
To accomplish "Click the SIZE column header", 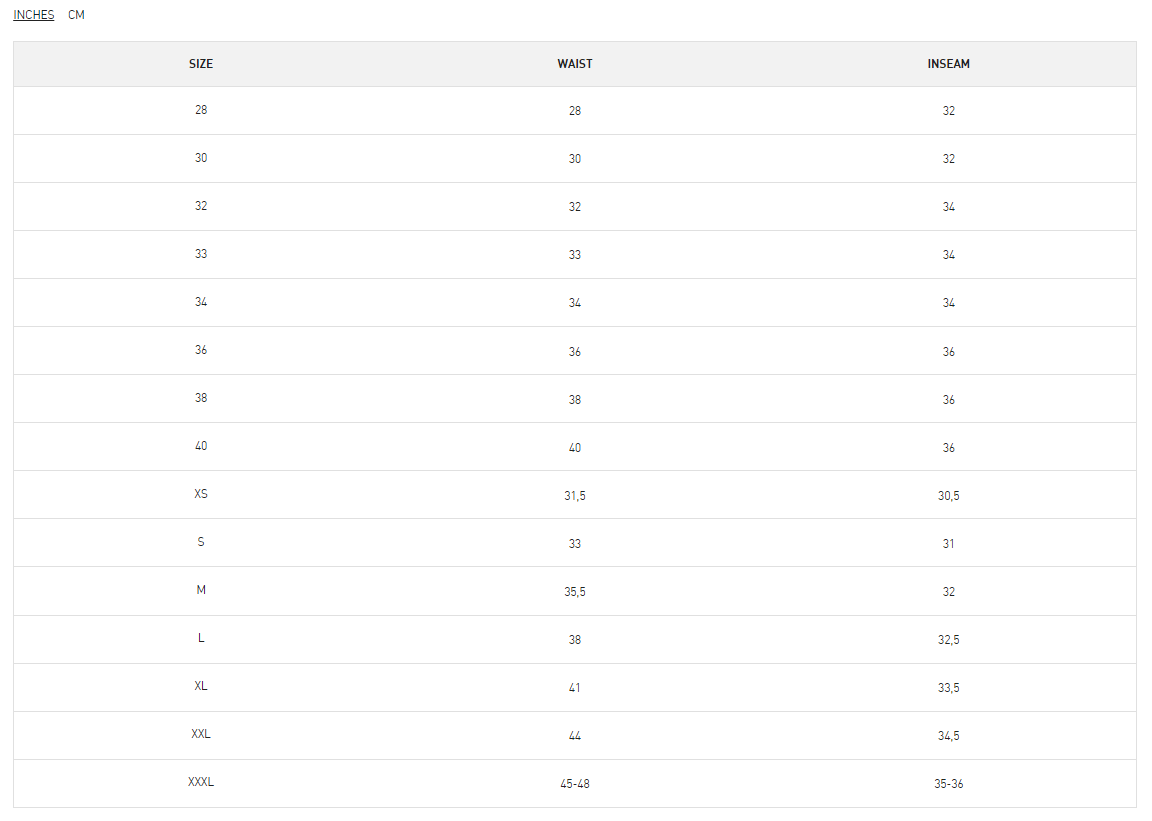I will pyautogui.click(x=201, y=64).
